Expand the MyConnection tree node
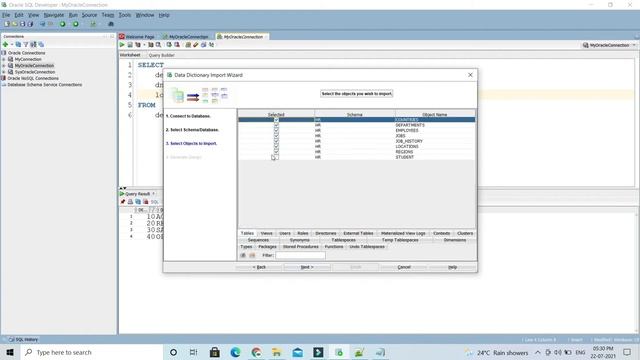Viewport: 640px width, 360px height. (4, 59)
